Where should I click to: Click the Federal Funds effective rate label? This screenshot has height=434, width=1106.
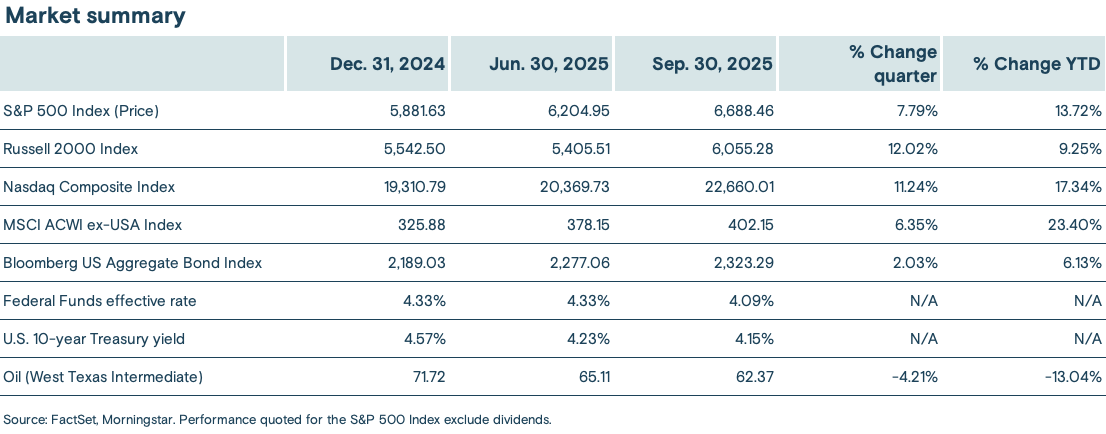[x=100, y=301]
